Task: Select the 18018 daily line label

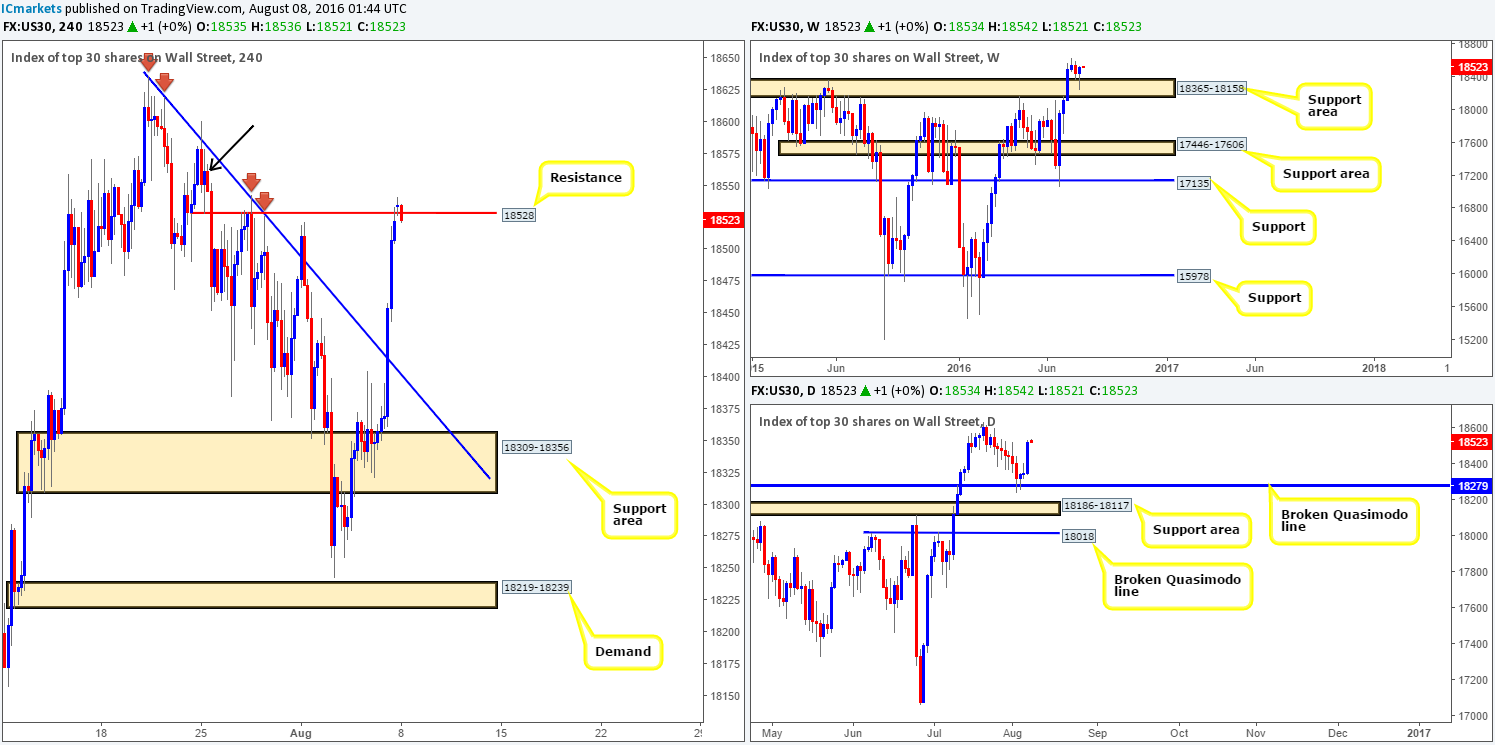Action: pos(1078,537)
